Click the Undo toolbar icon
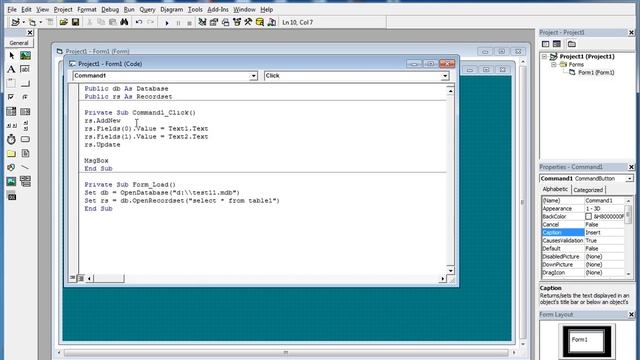 click(139, 22)
